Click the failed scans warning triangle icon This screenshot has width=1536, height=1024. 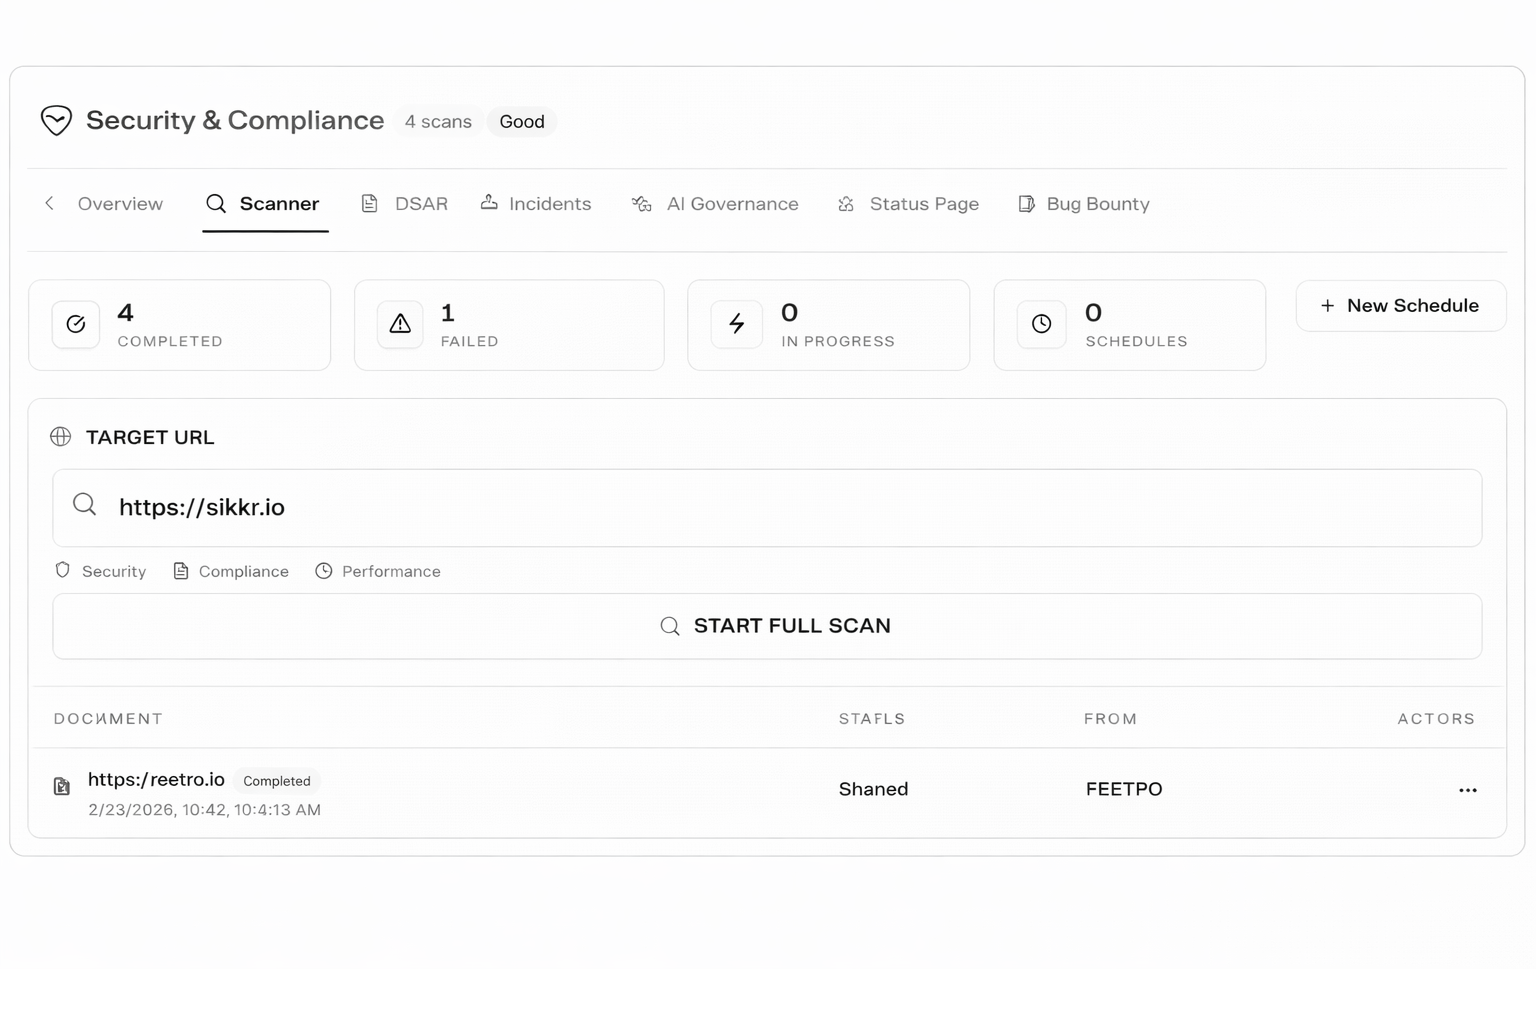coord(400,324)
